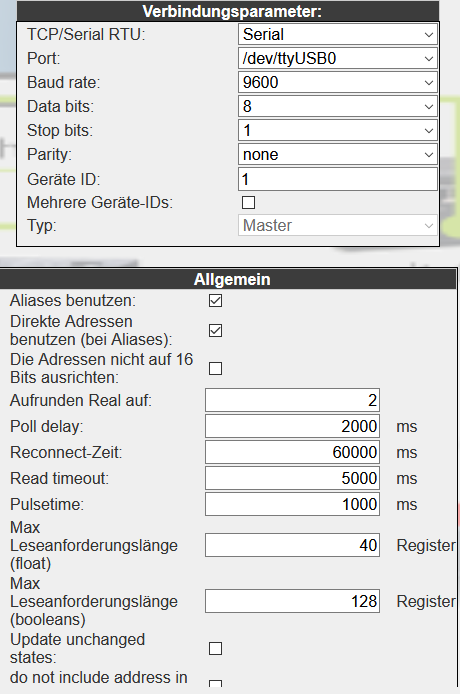This screenshot has height=694, width=460.
Task: Enable the Mehrere Geräte-IDs checkbox
Action: pos(248,203)
